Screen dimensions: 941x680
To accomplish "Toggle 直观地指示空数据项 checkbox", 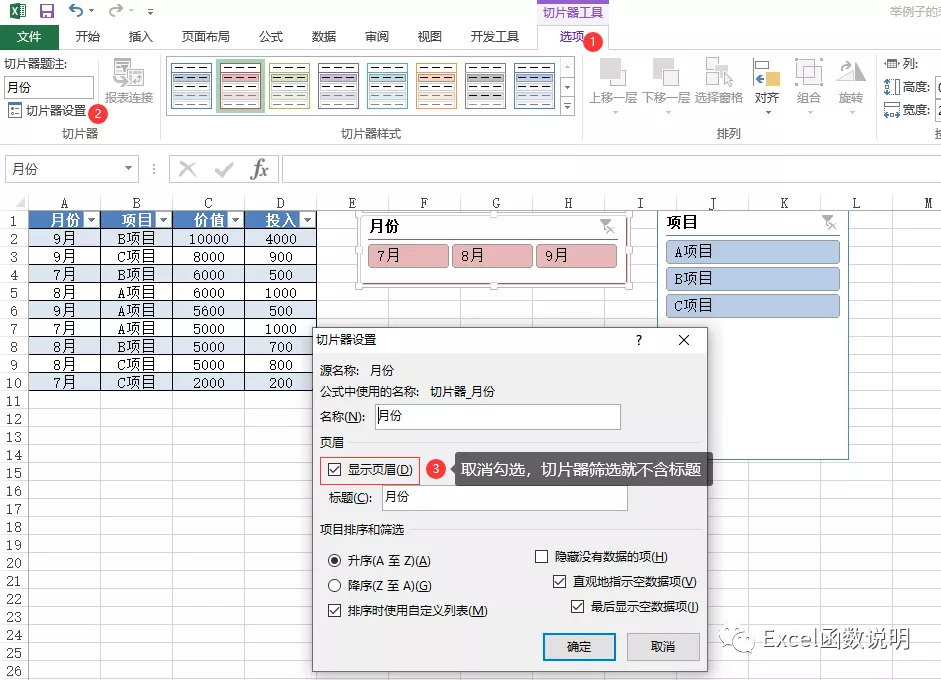I will pyautogui.click(x=559, y=582).
